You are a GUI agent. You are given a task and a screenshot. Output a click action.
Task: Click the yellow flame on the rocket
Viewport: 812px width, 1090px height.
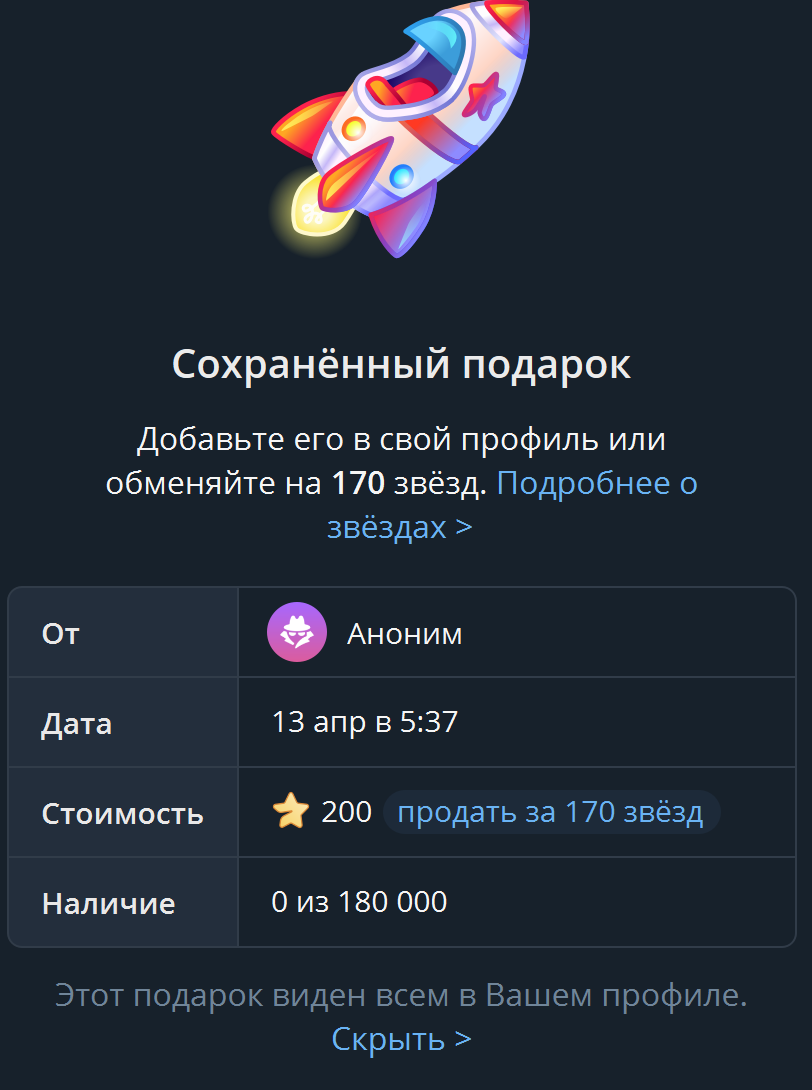tap(315, 211)
